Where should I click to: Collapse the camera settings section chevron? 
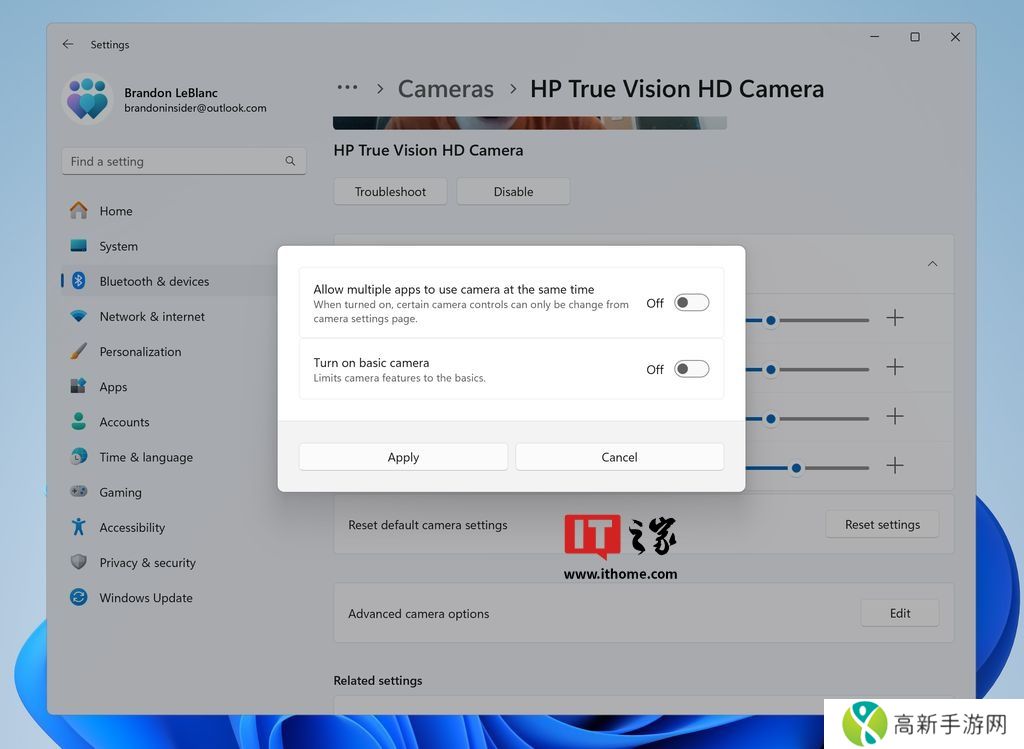[x=932, y=264]
